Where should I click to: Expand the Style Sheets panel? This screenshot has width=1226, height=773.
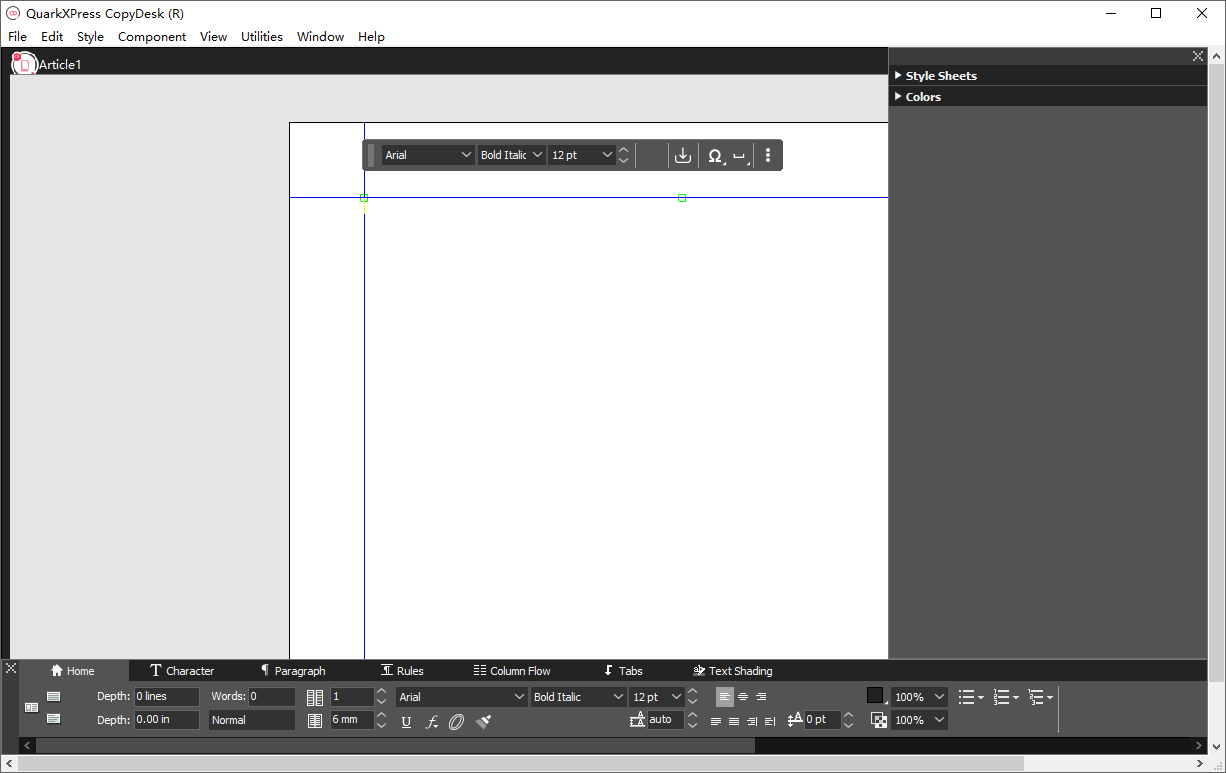(x=898, y=75)
